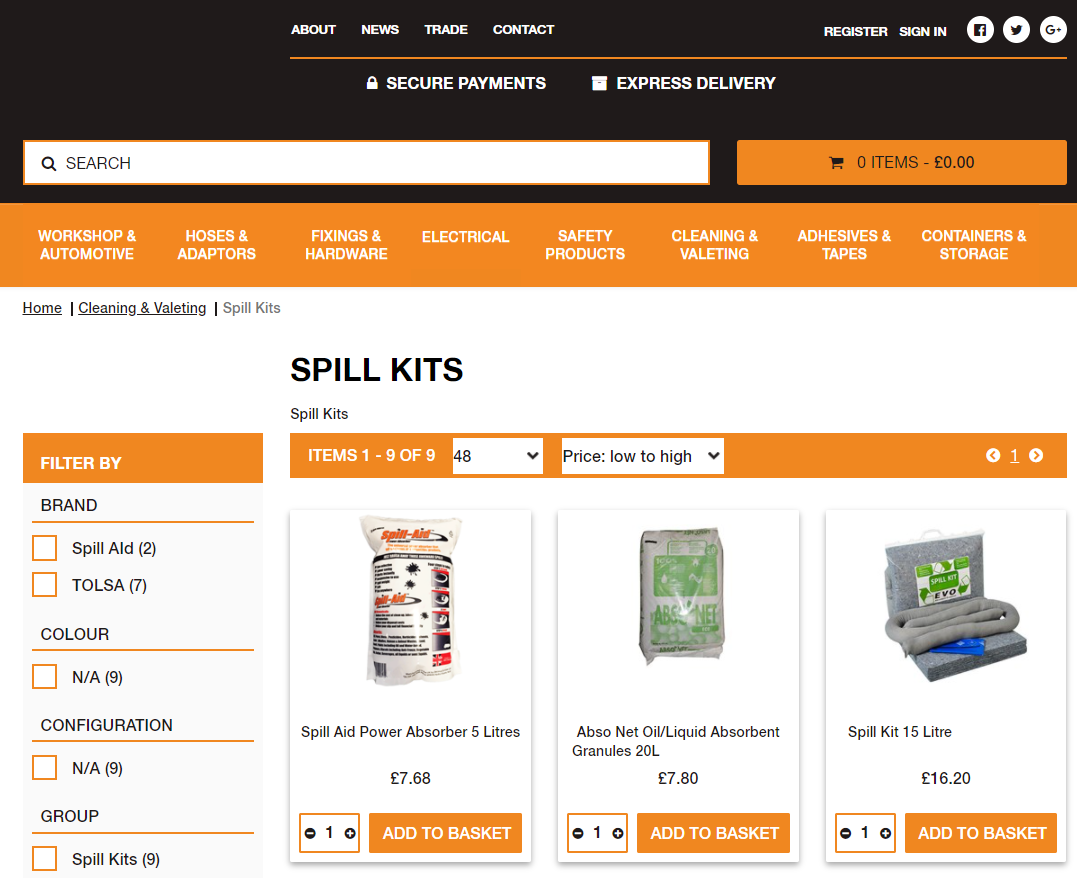Follow the Cleaning & Valeting breadcrumb link
The width and height of the screenshot is (1077, 878).
pos(142,308)
